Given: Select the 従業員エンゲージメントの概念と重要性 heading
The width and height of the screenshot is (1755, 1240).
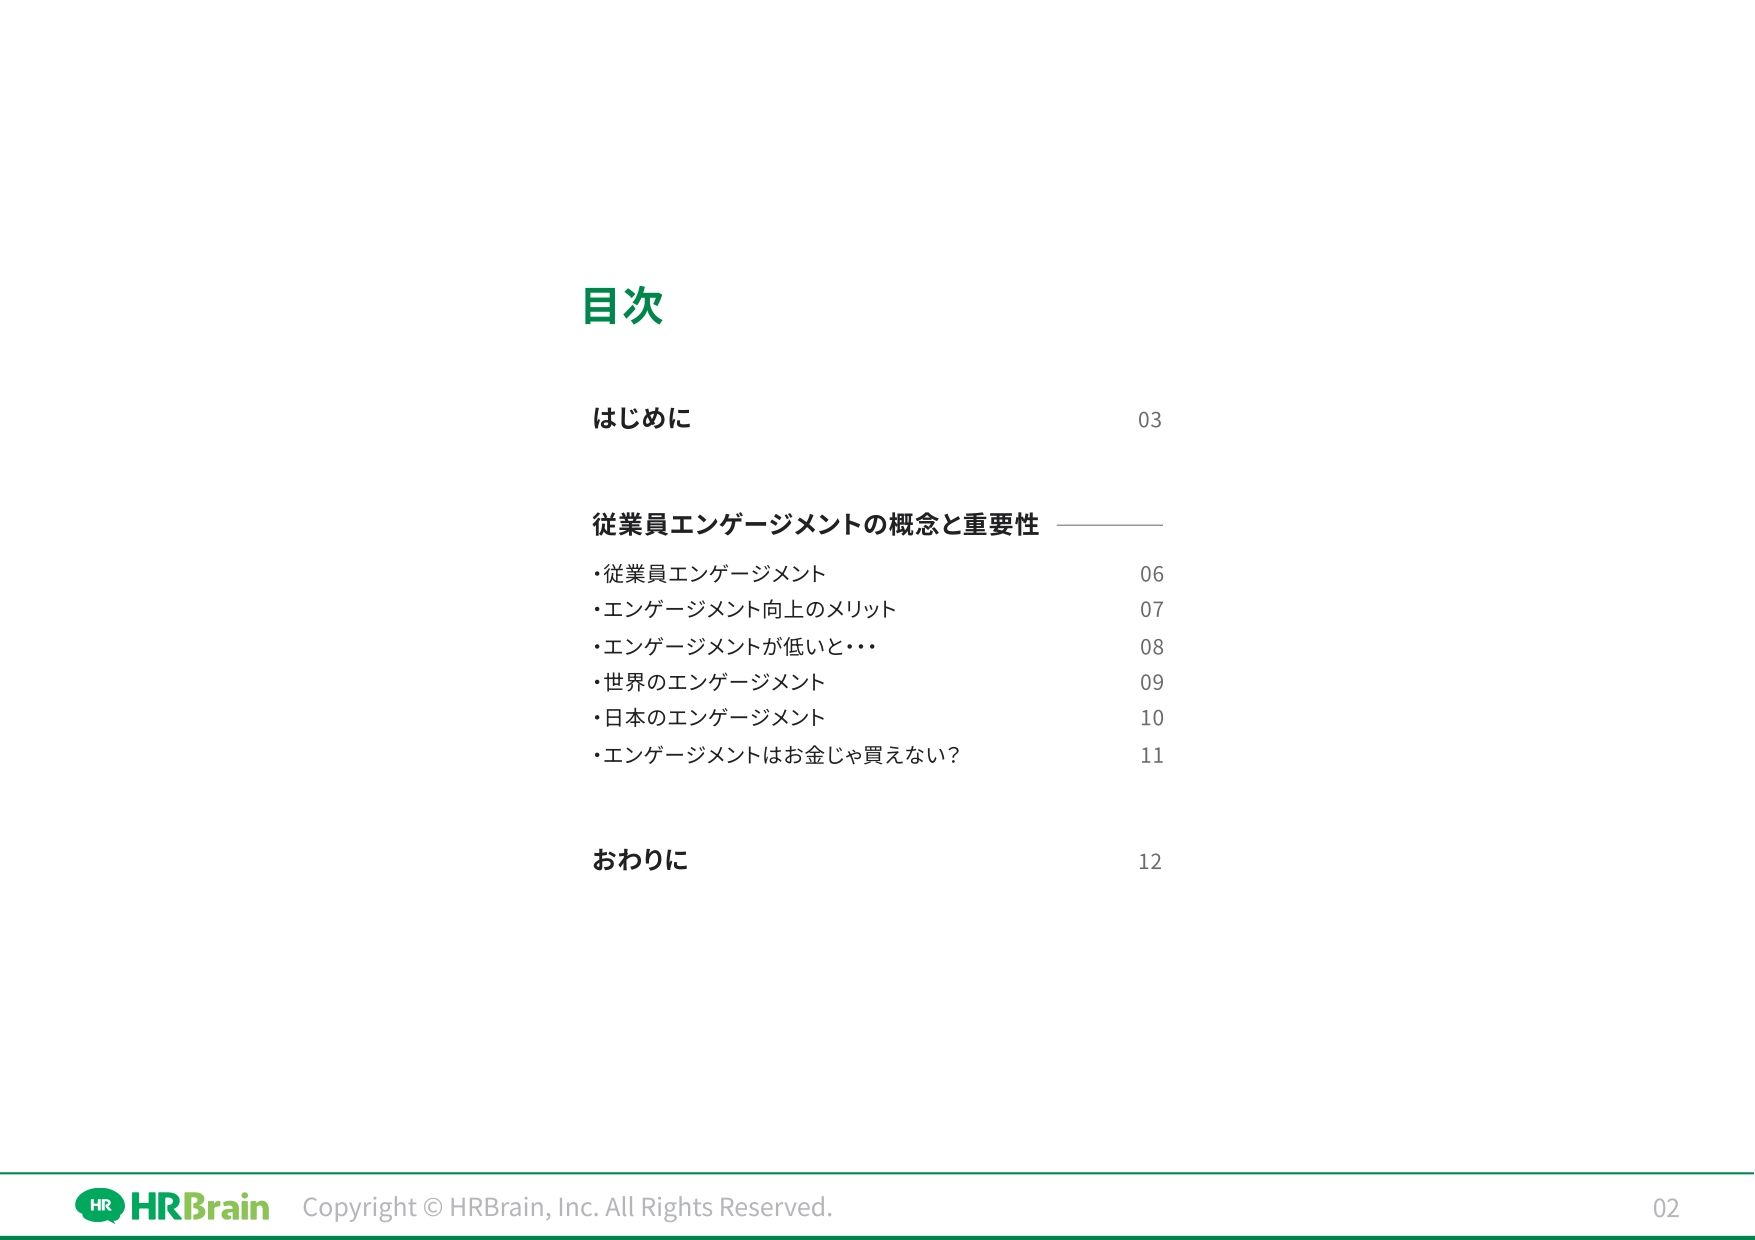Looking at the screenshot, I should click(815, 524).
